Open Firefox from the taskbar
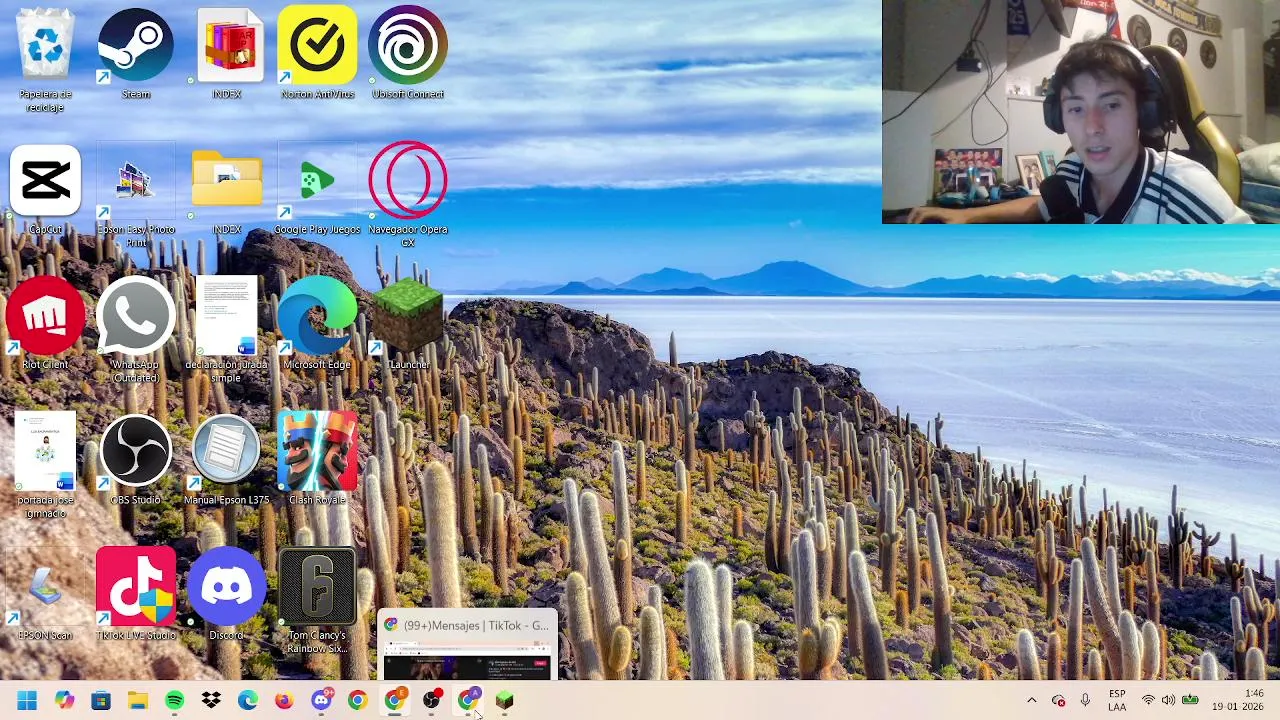Screen dimensions: 1280x720 click(x=284, y=701)
